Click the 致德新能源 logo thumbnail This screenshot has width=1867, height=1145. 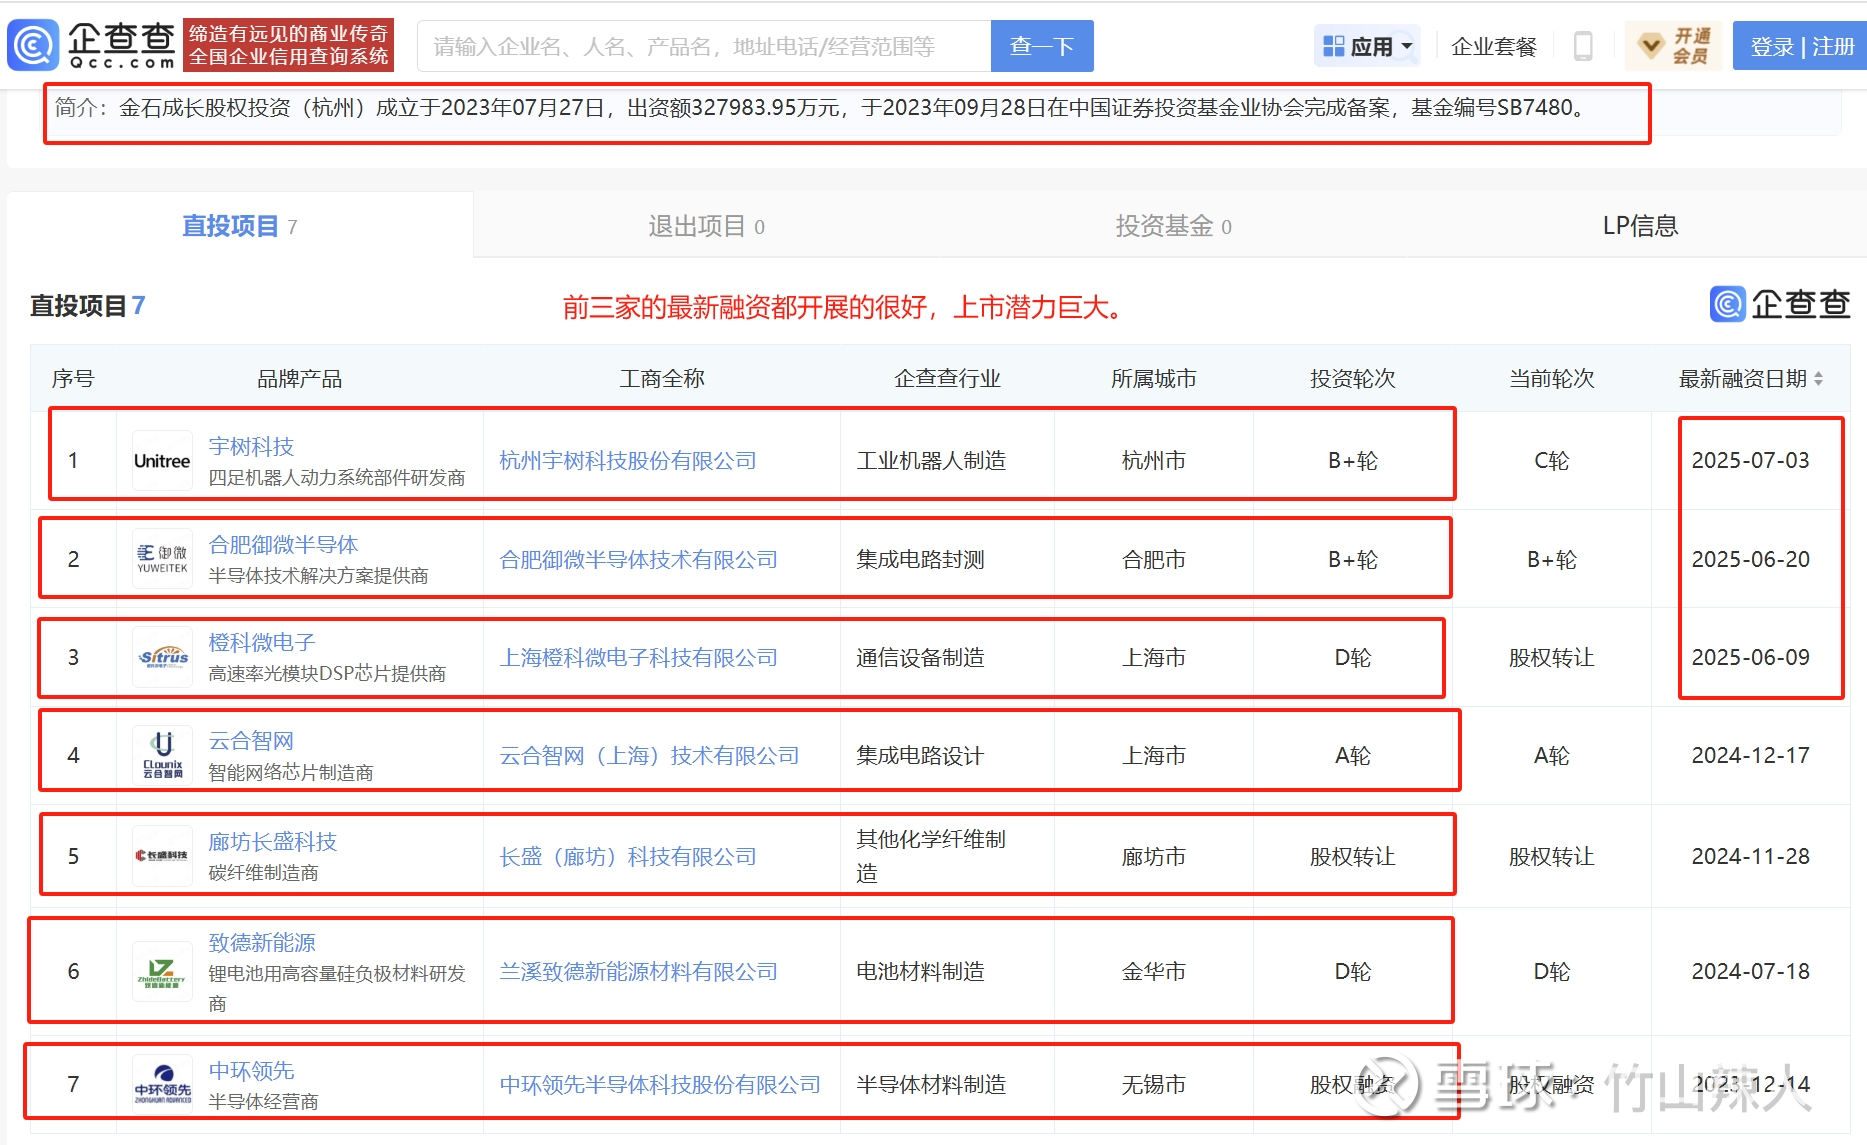(162, 971)
